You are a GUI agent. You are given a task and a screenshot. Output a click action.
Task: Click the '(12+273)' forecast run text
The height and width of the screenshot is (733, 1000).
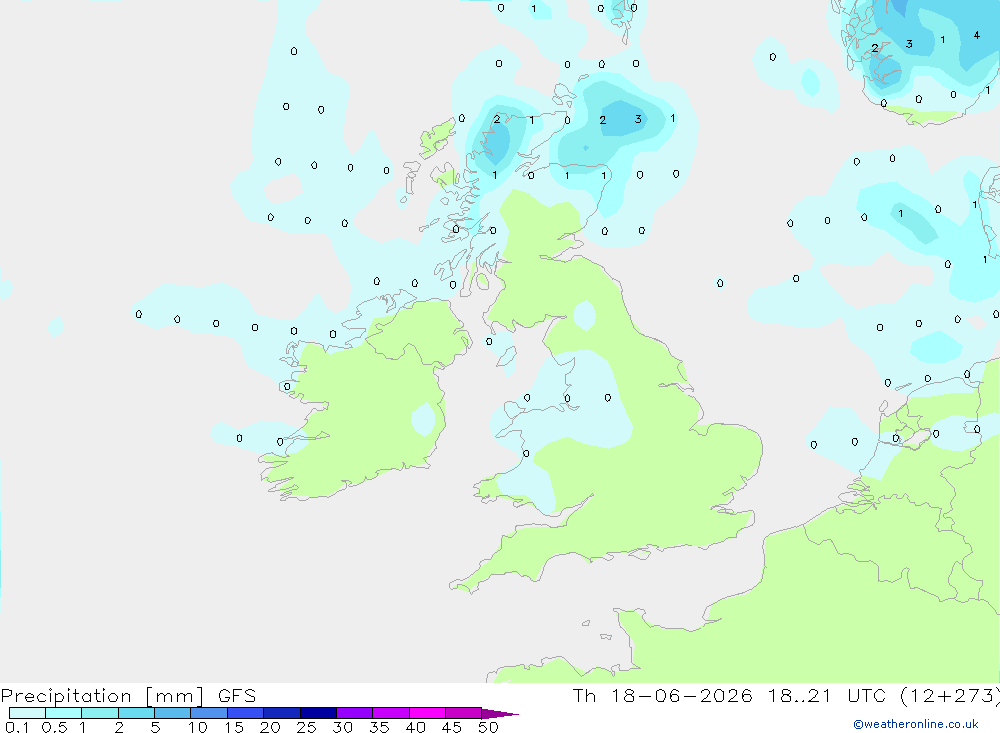tap(950, 696)
